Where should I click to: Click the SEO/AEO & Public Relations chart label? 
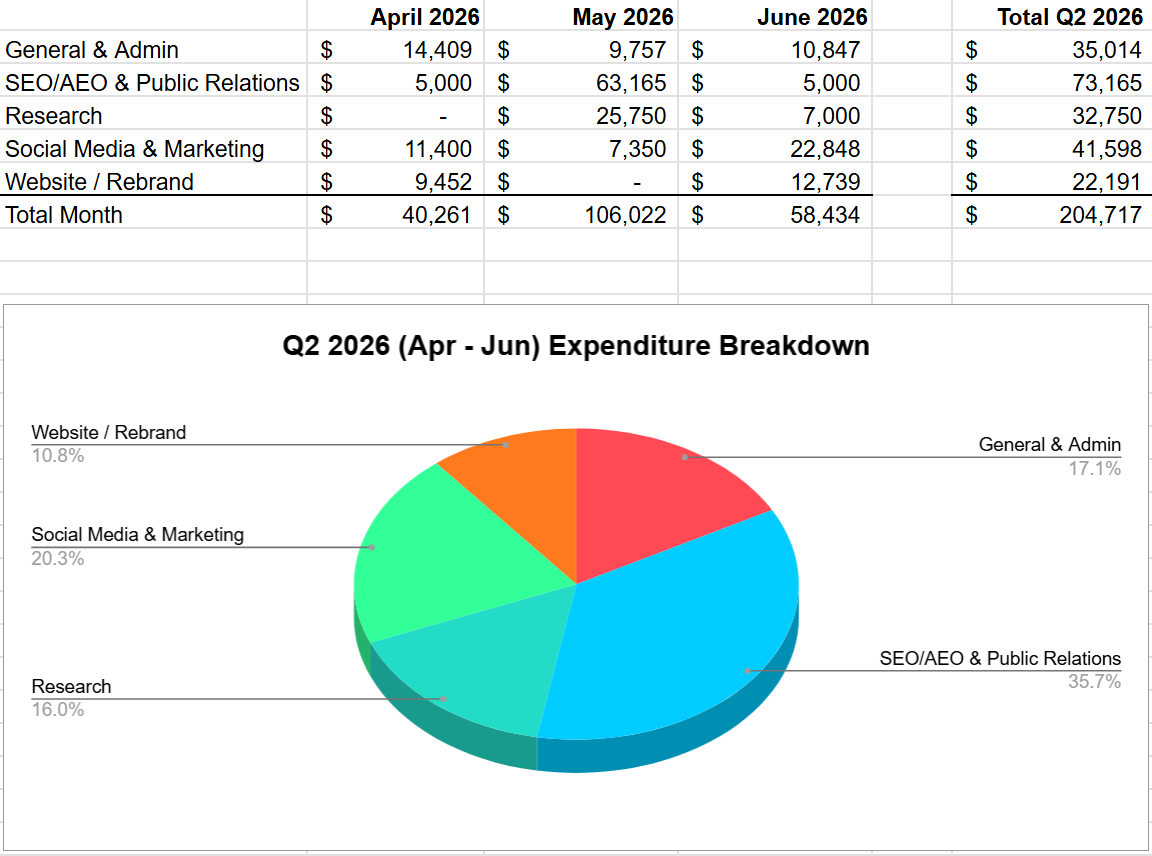[x=1001, y=658]
